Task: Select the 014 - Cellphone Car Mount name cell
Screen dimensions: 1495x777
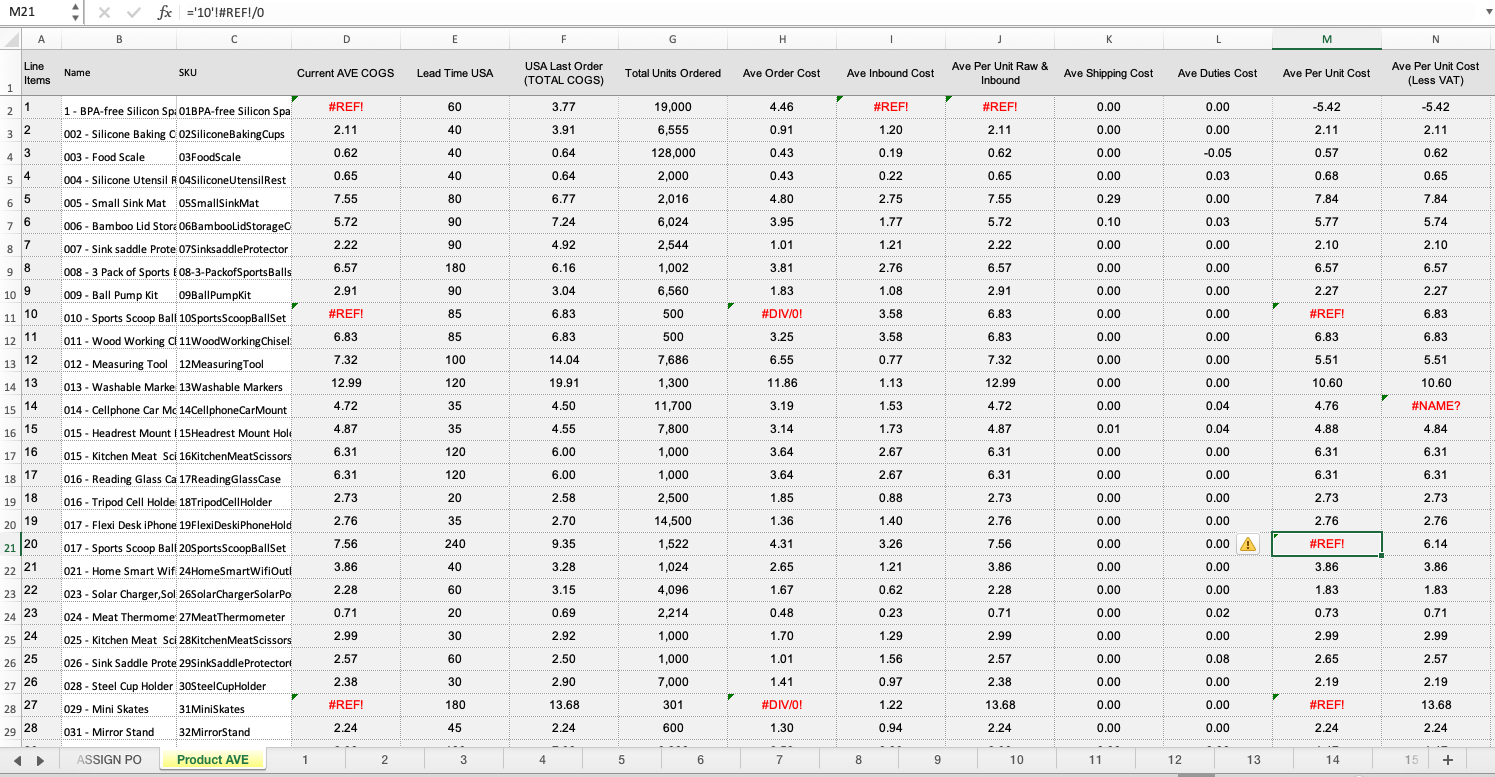Action: tap(119, 406)
